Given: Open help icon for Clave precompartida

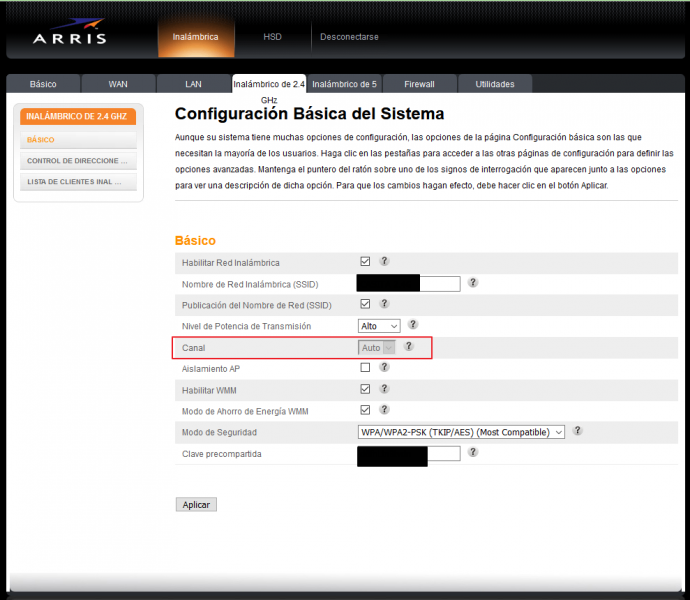Looking at the screenshot, I should pos(473,452).
